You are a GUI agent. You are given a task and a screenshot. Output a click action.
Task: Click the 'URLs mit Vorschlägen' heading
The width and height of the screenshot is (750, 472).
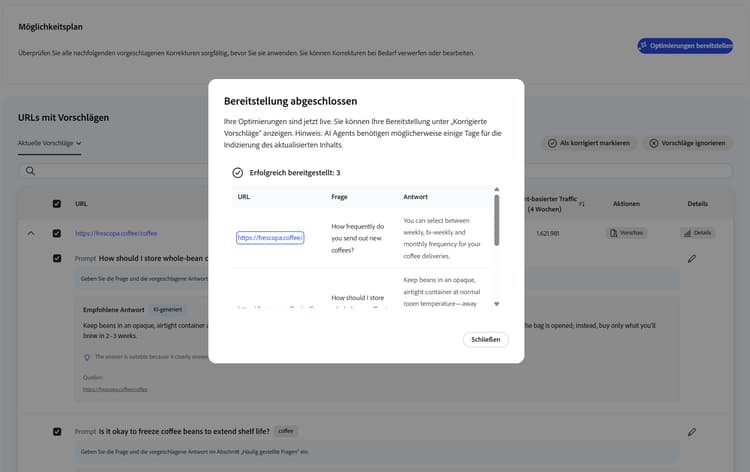[63, 118]
